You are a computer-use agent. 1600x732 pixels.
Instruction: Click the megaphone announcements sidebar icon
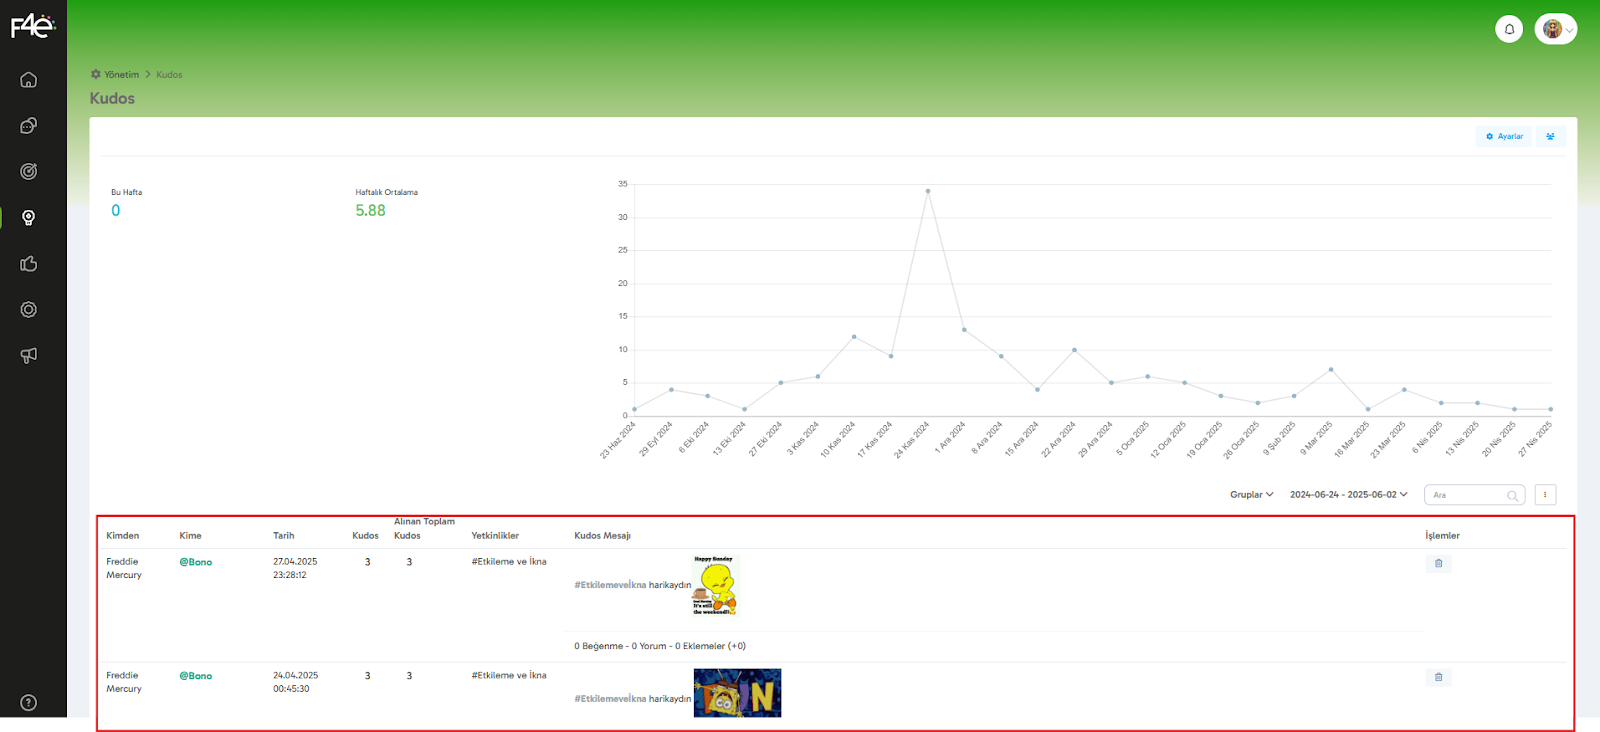tap(29, 356)
